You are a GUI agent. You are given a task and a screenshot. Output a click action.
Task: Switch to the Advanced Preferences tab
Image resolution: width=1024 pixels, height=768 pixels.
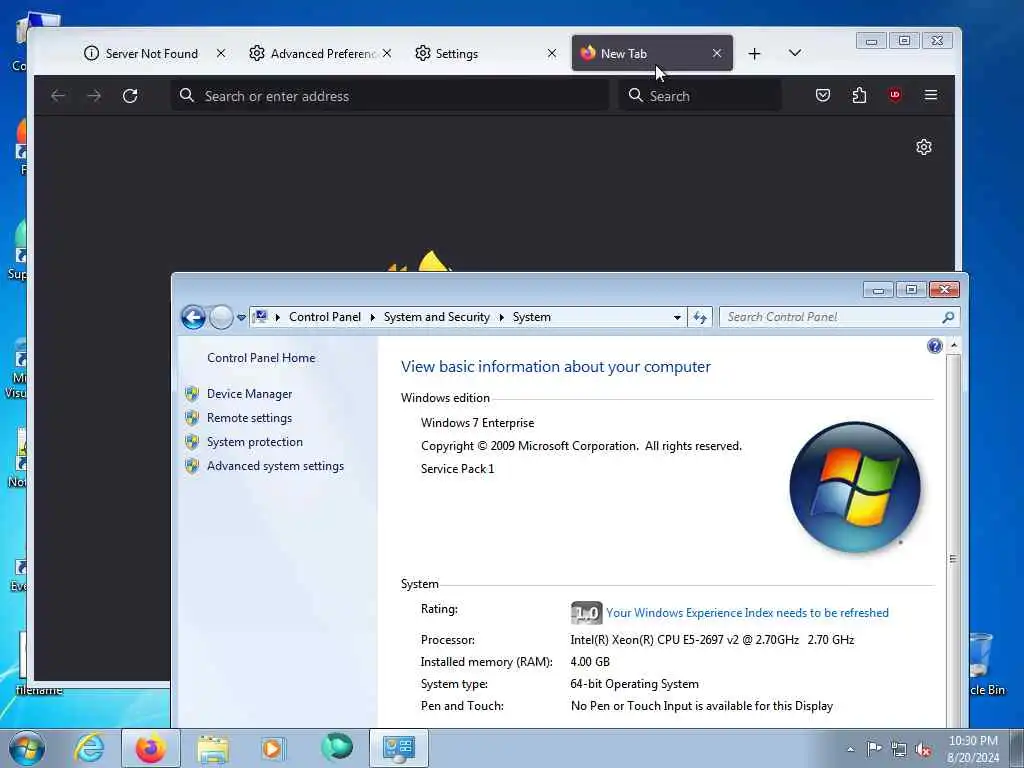pyautogui.click(x=320, y=54)
